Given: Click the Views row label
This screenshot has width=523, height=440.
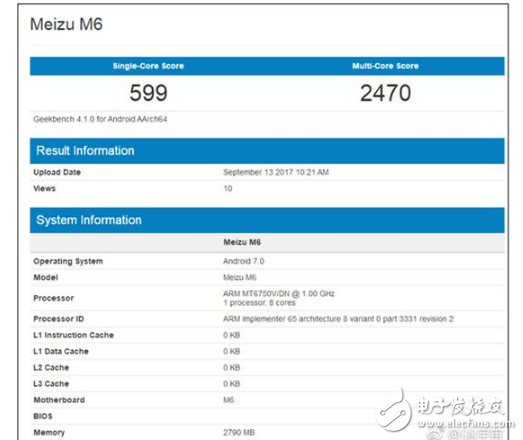Looking at the screenshot, I should click(x=44, y=188).
